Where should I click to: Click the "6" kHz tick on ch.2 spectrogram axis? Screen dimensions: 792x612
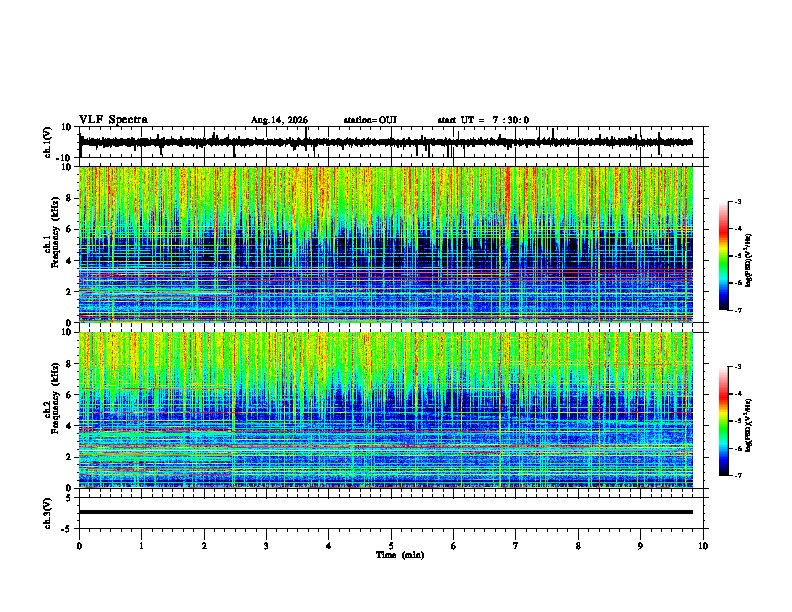[70, 395]
